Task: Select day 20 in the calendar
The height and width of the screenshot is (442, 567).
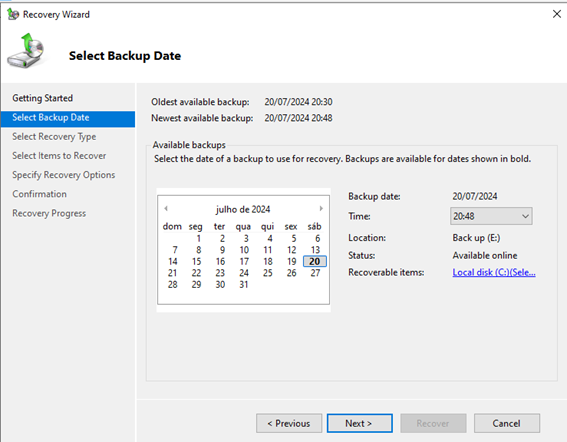Action: [315, 262]
